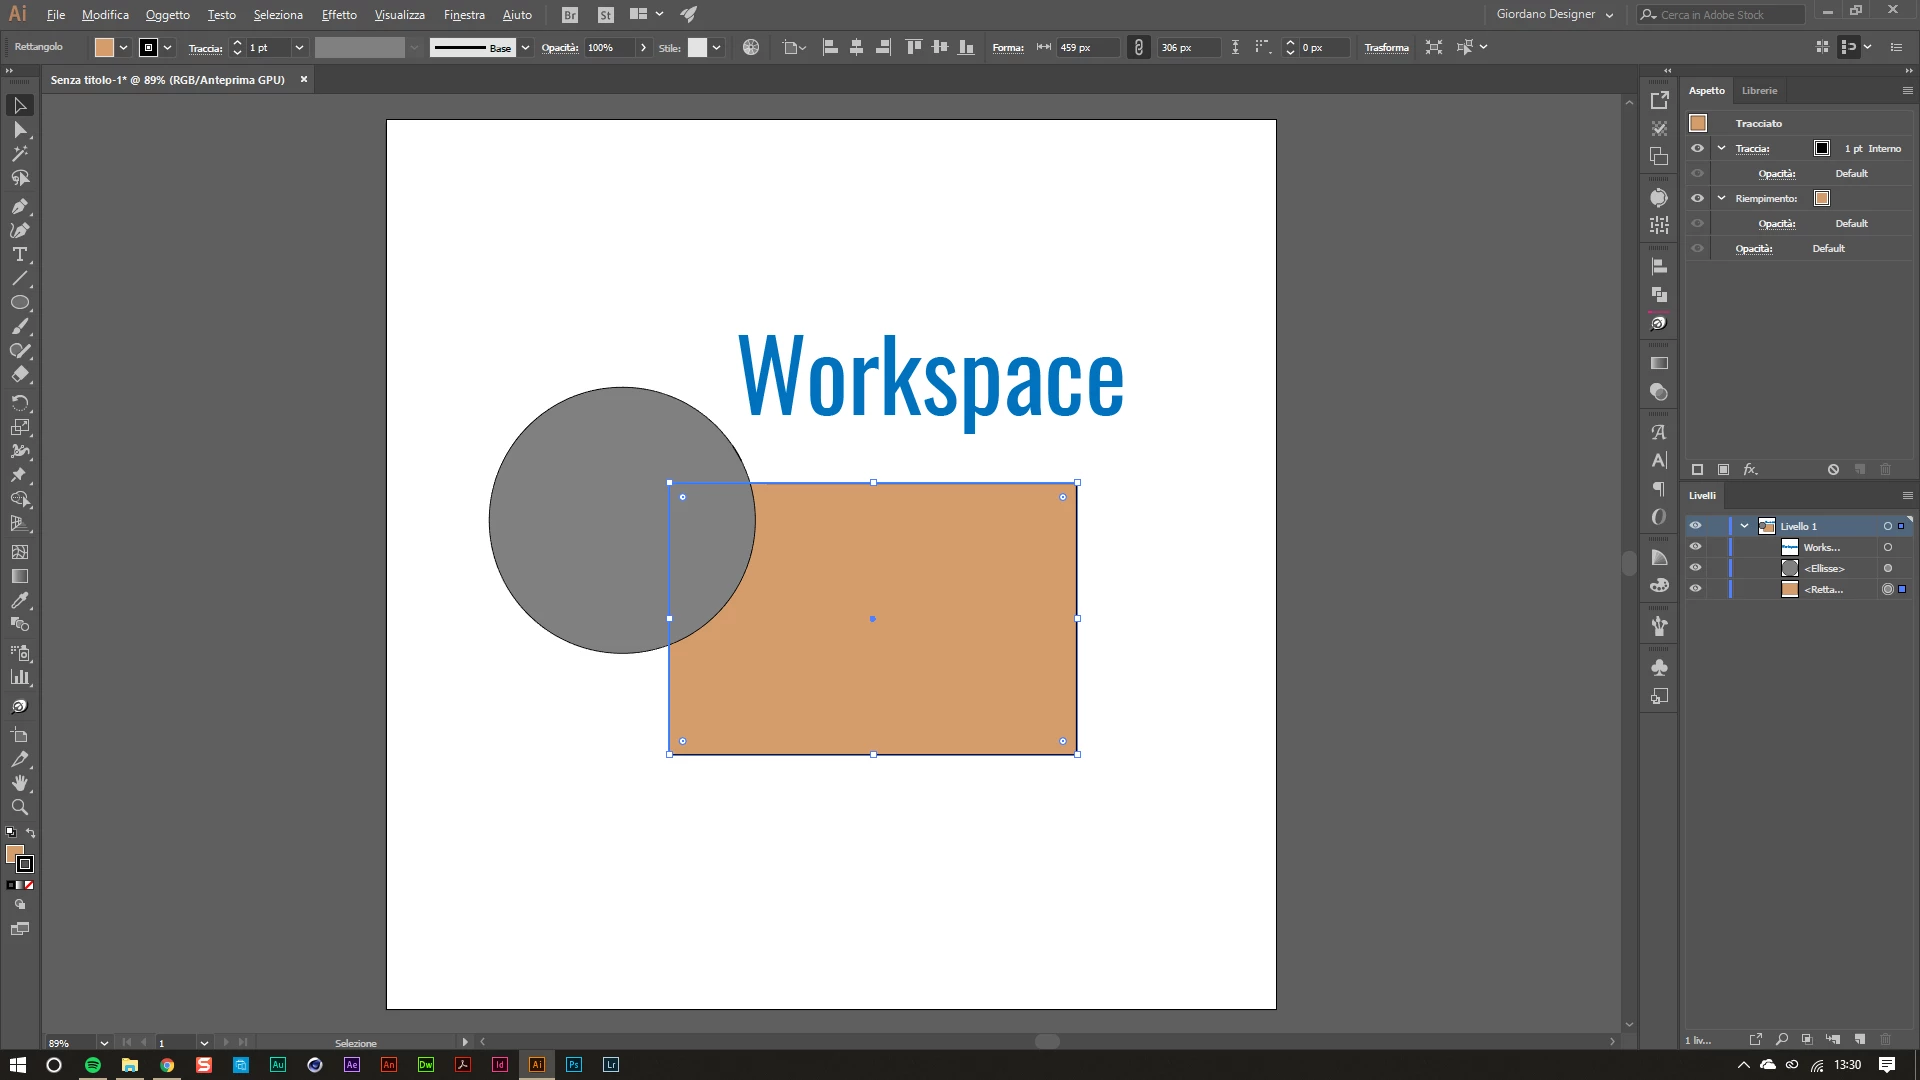The image size is (1920, 1080).
Task: Open the stroke weight dropdown
Action: [x=298, y=48]
